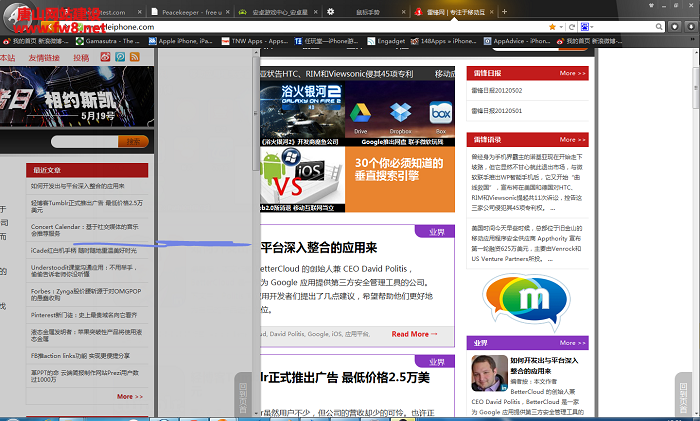
Task: Click the Google Drive logo in the banner
Action: click(x=360, y=113)
